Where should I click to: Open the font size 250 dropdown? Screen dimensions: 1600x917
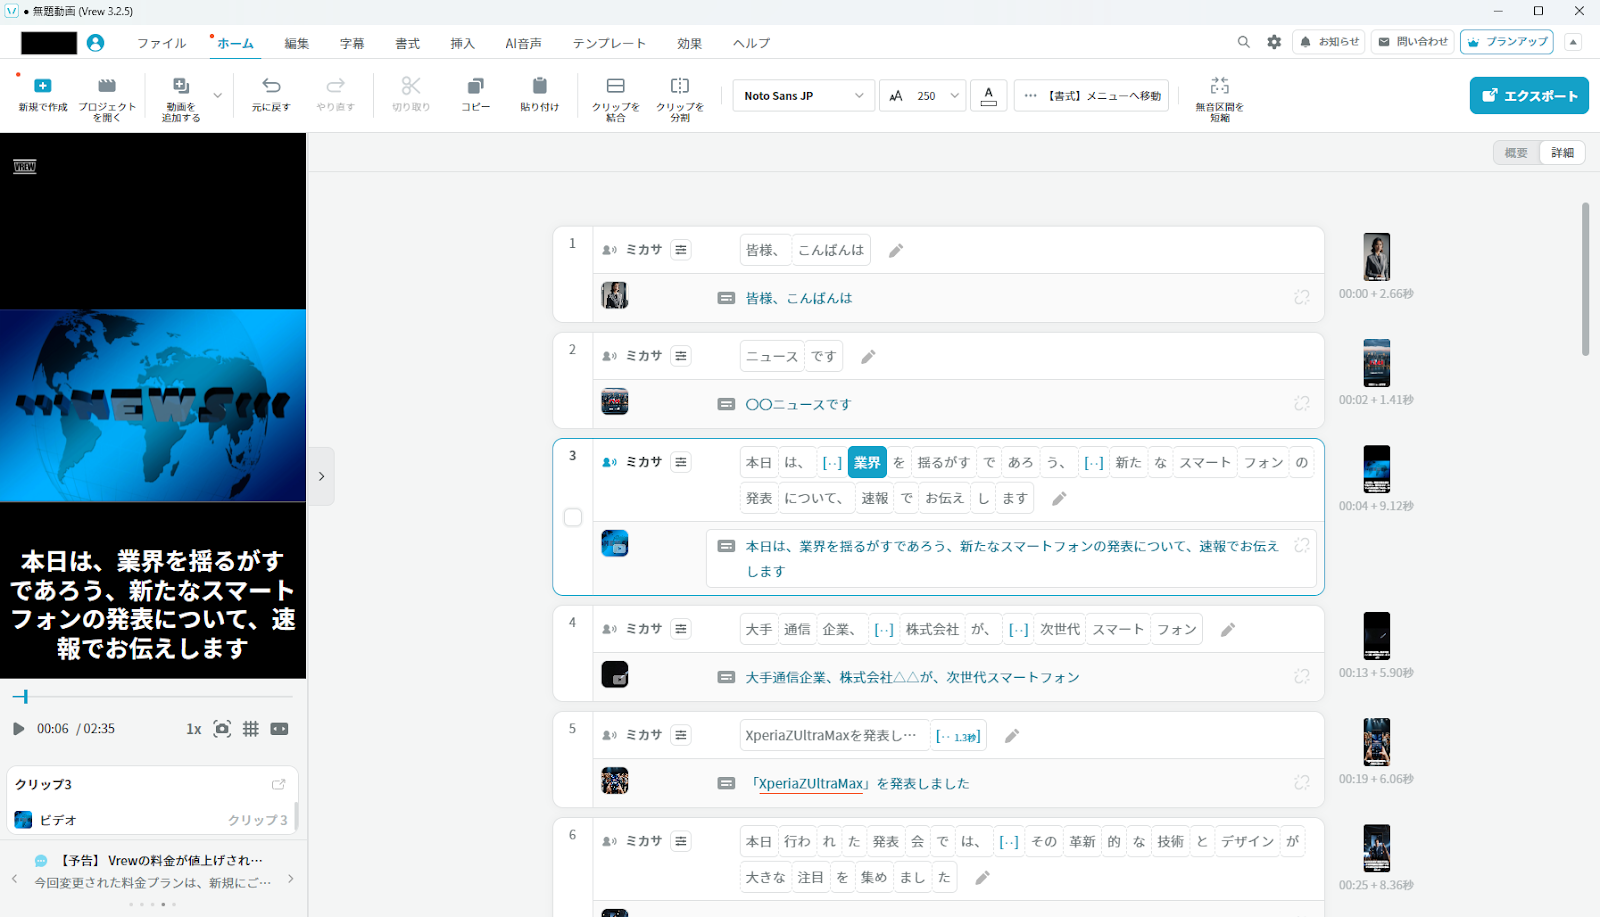tap(924, 96)
